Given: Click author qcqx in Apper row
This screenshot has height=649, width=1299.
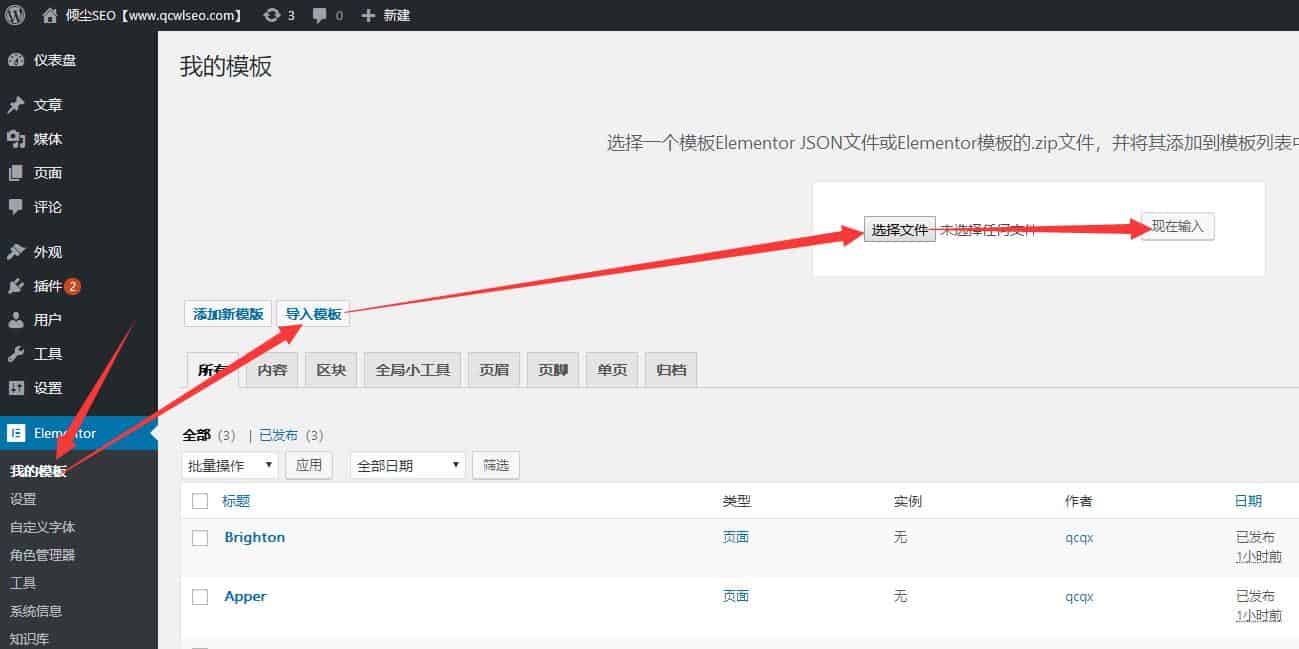Looking at the screenshot, I should [1079, 596].
